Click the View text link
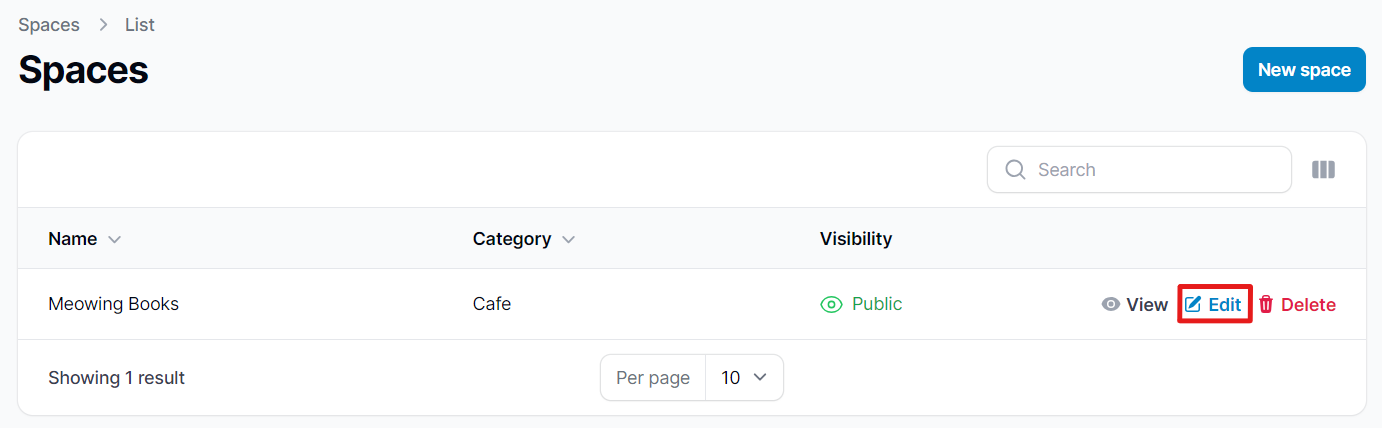The width and height of the screenshot is (1382, 428). click(x=1147, y=305)
